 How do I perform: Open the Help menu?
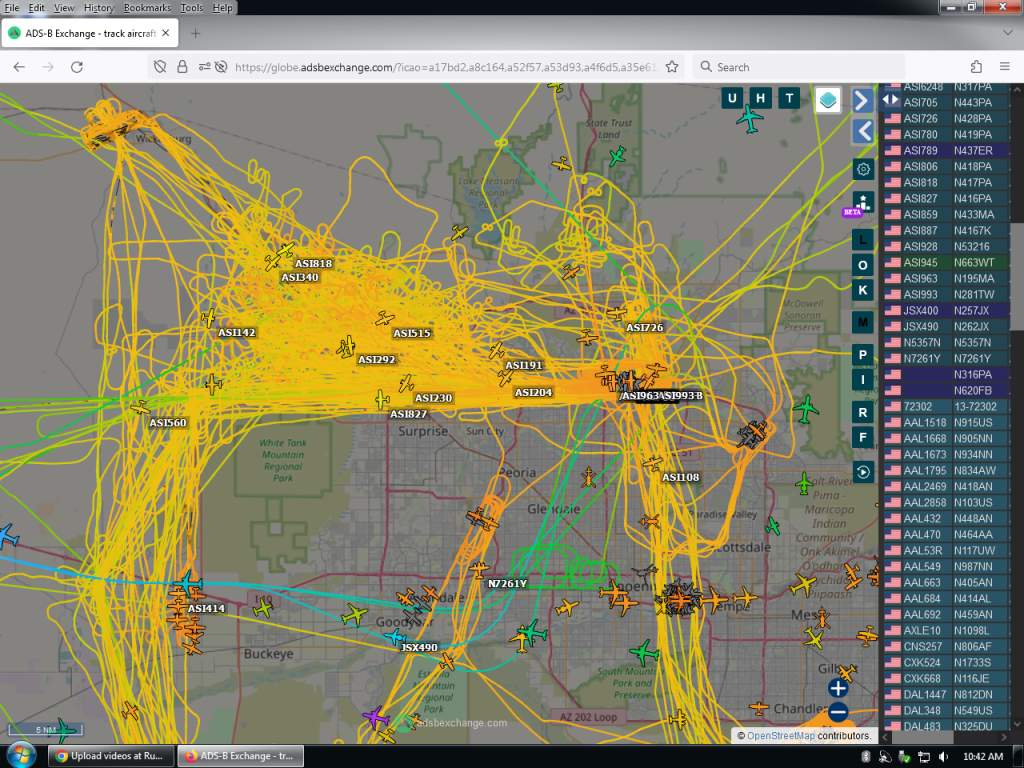click(x=222, y=8)
